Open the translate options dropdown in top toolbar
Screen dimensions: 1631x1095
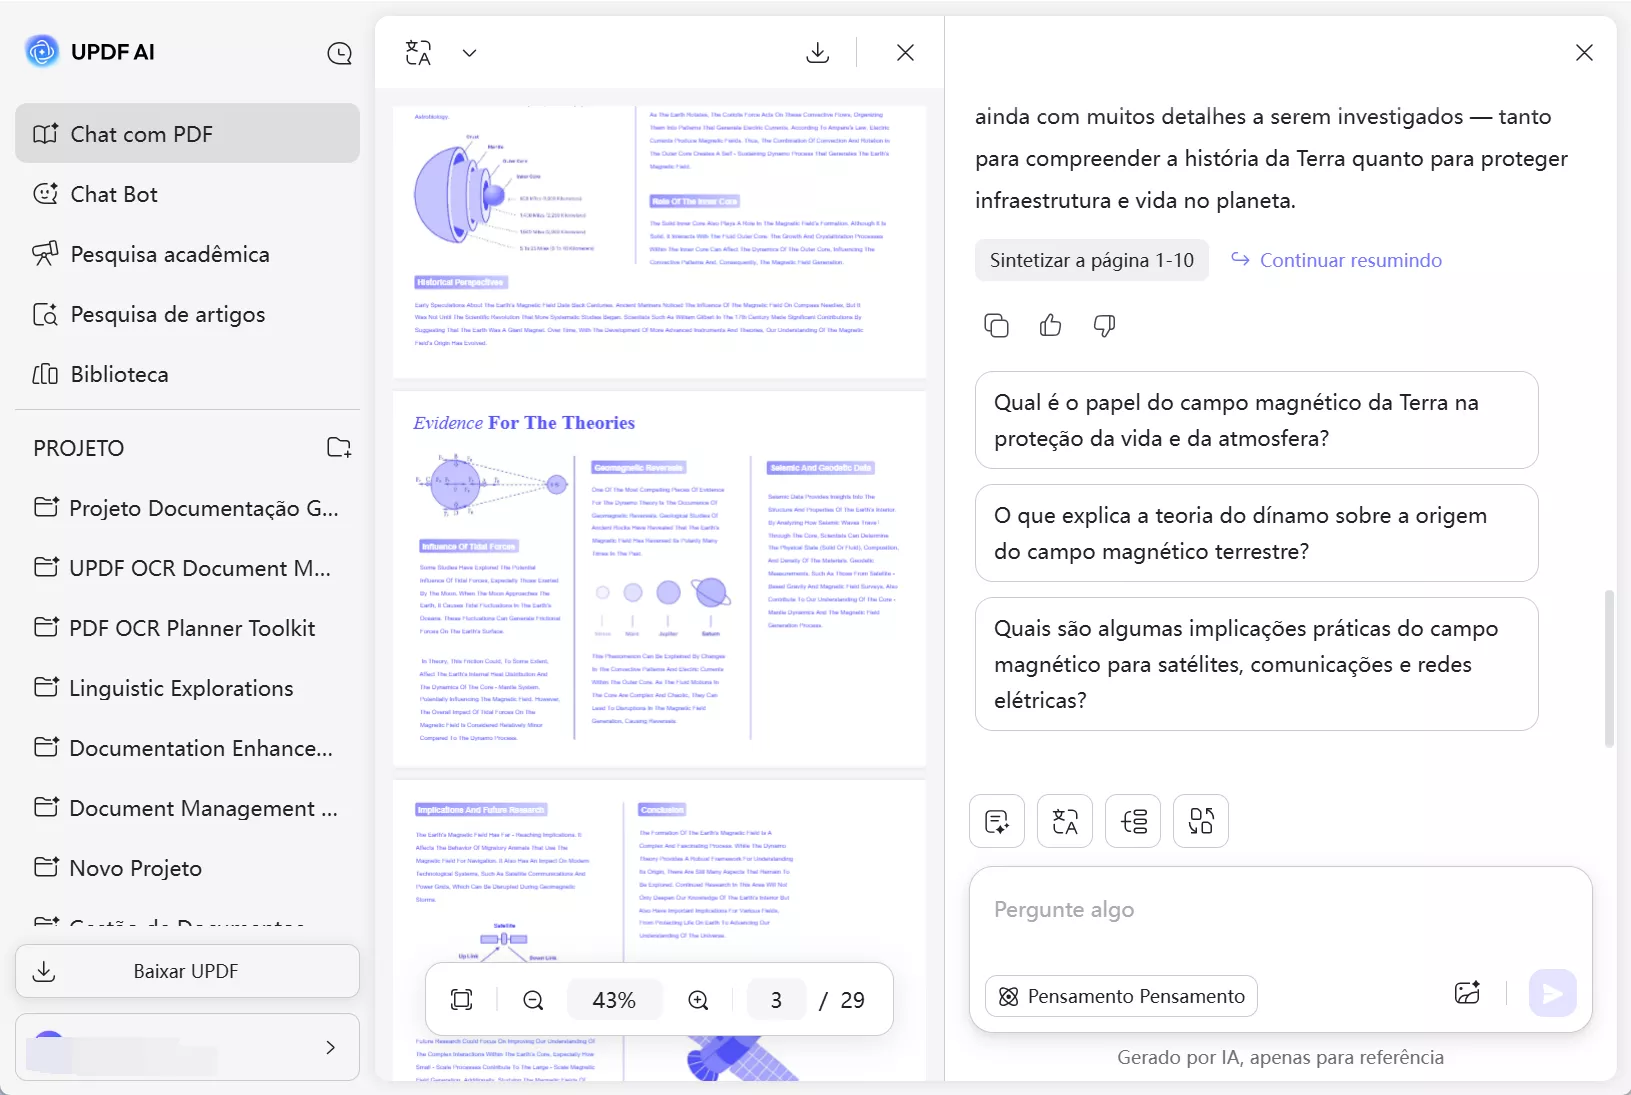click(470, 52)
